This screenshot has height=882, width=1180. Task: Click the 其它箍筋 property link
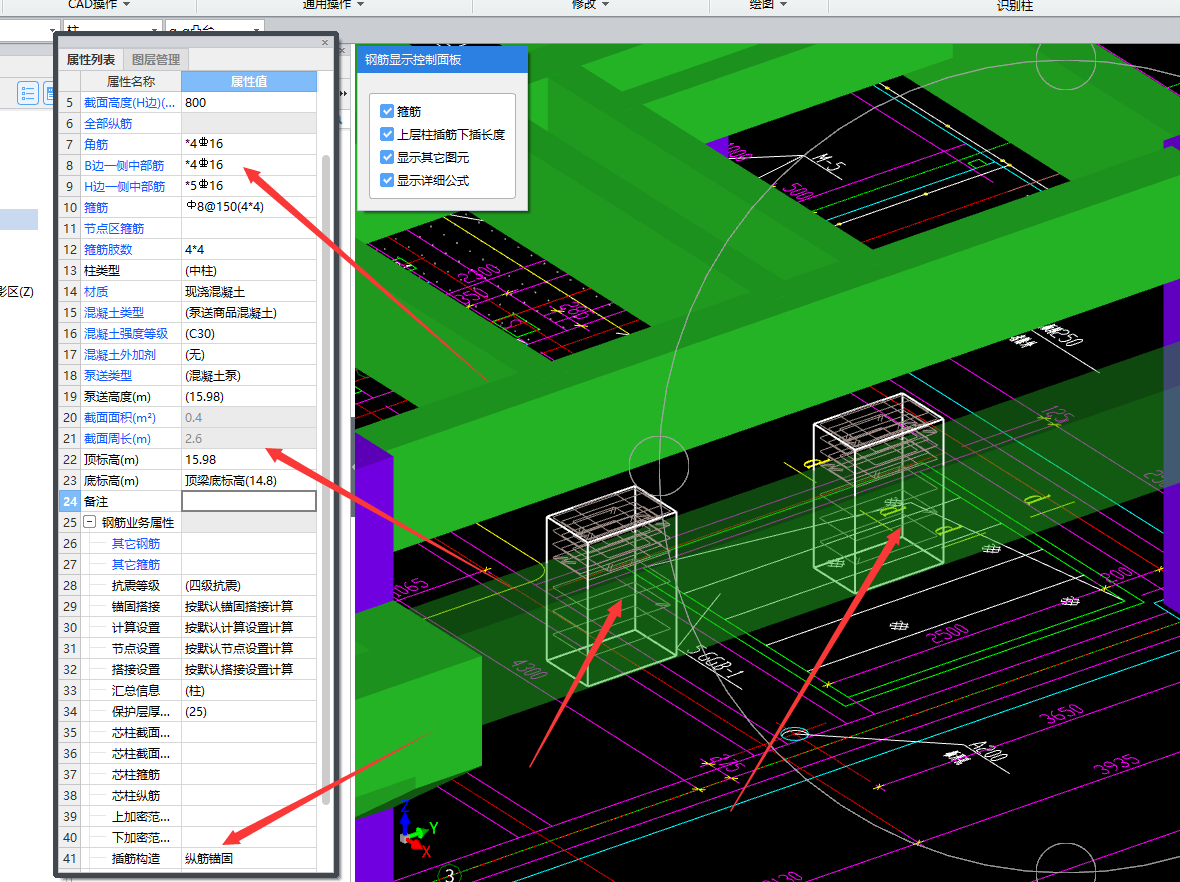135,565
